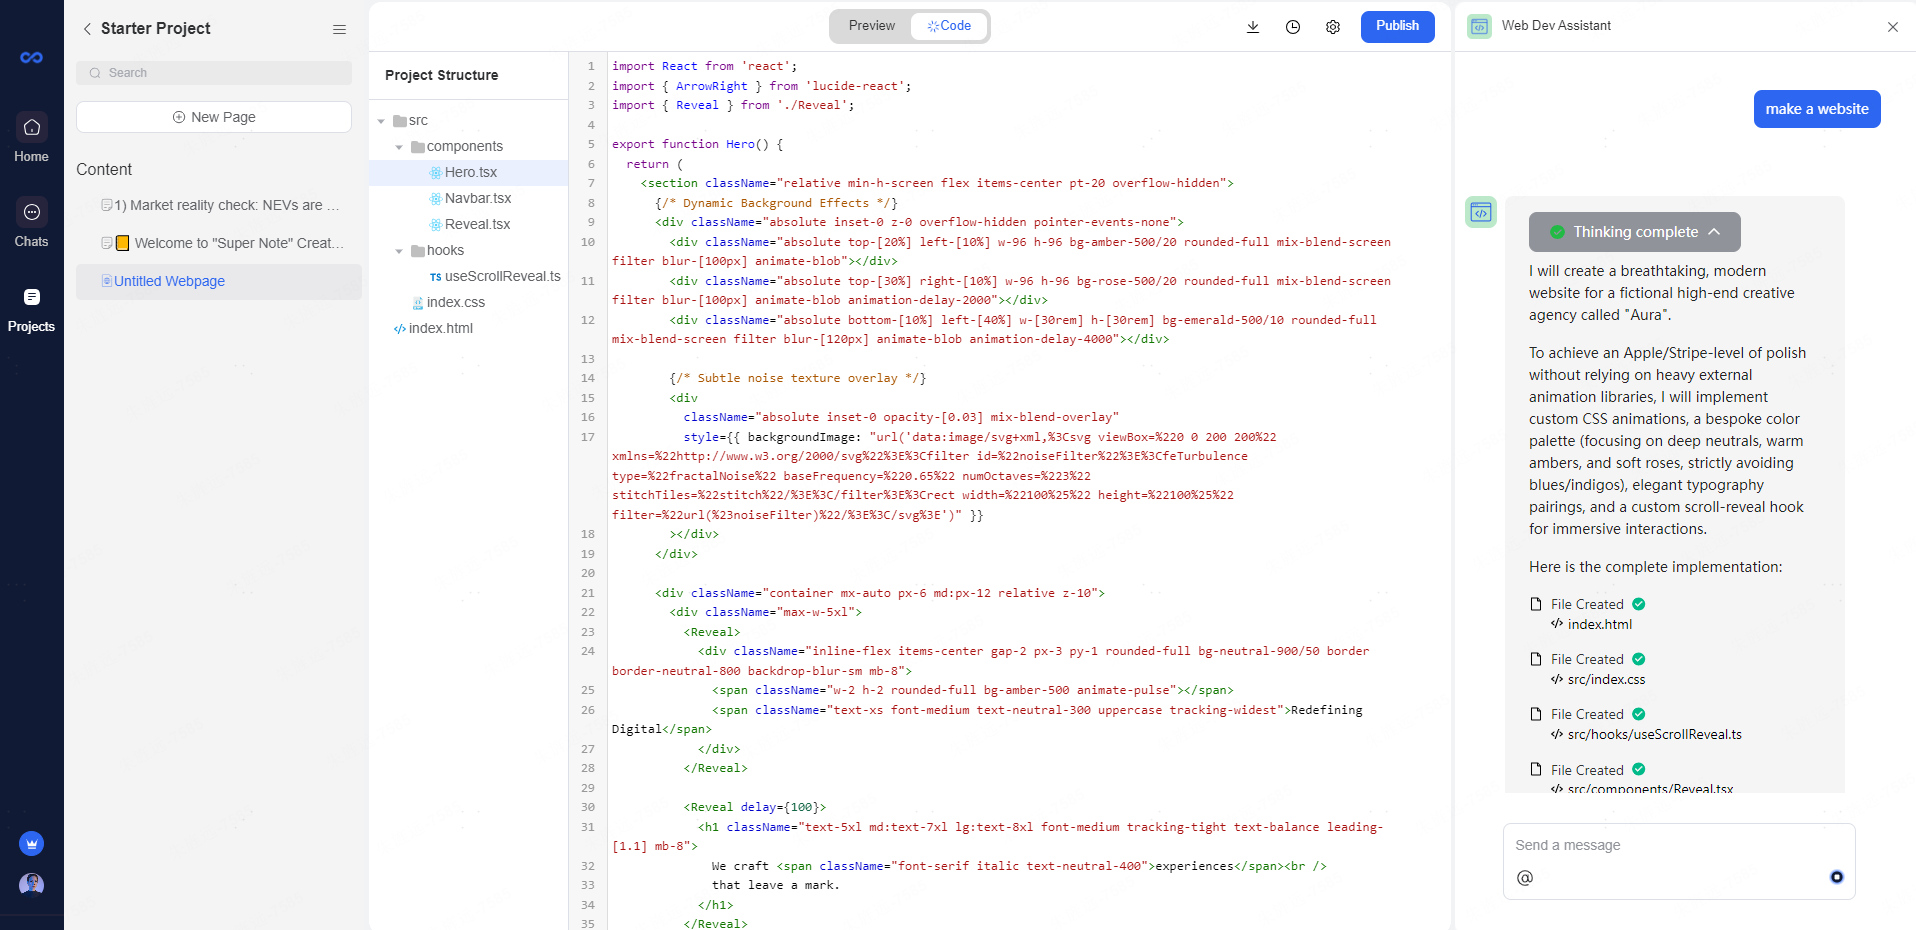Collapse the src folder

click(381, 121)
